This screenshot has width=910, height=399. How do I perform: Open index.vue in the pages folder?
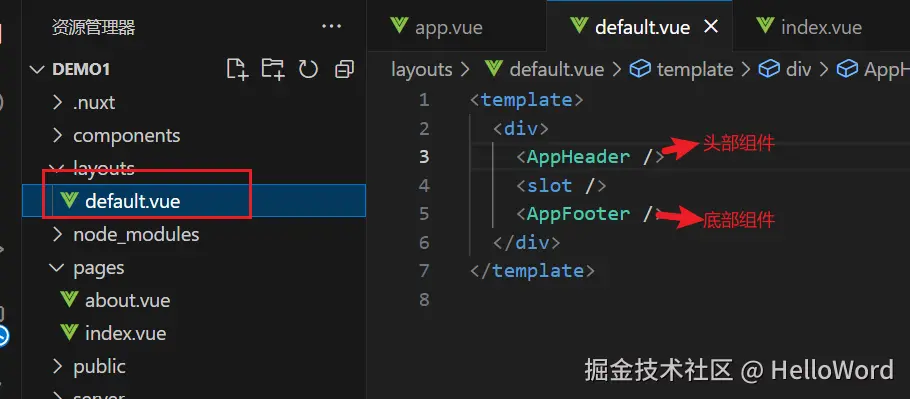194,333
